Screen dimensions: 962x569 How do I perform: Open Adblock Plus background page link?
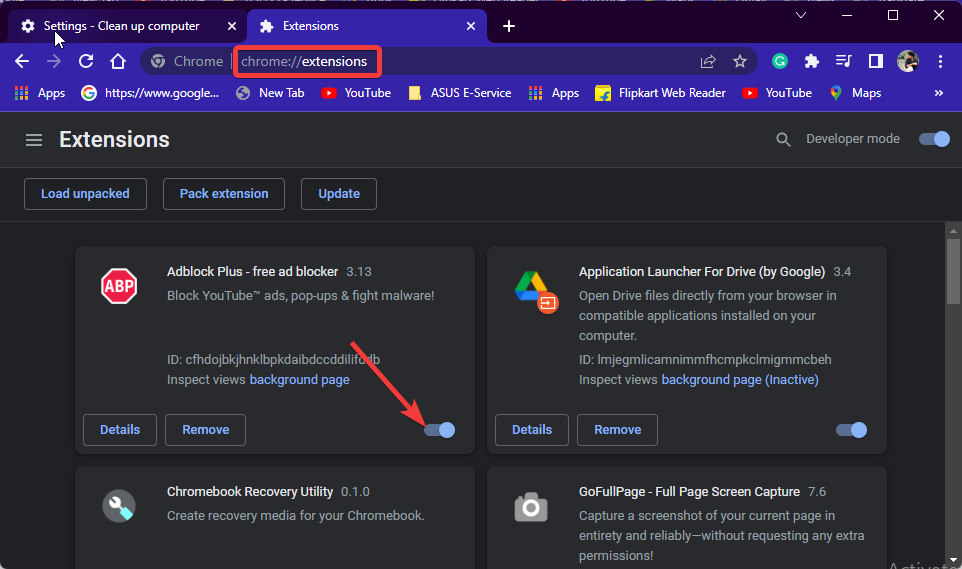(x=299, y=380)
